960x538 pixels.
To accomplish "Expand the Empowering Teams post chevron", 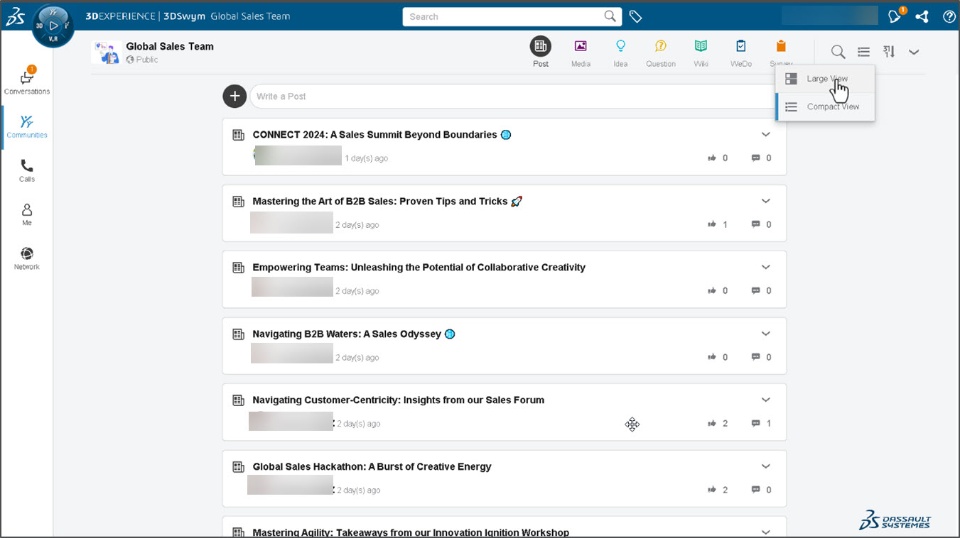I will [766, 267].
